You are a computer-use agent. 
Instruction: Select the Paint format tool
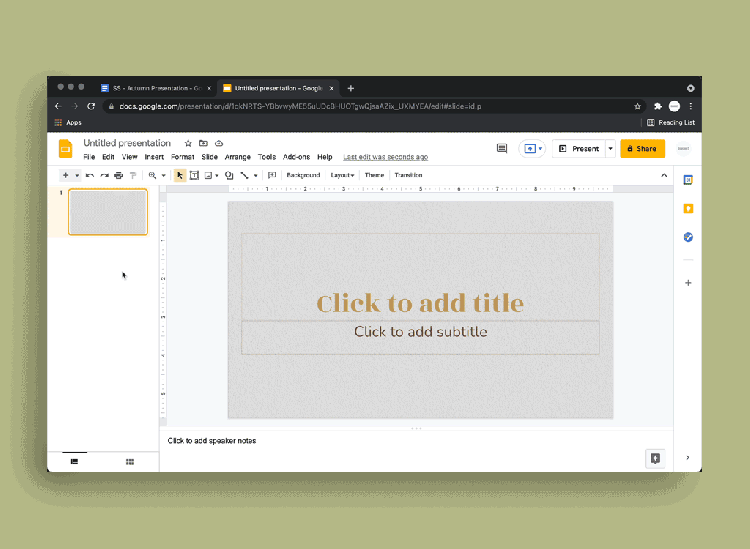point(133,176)
